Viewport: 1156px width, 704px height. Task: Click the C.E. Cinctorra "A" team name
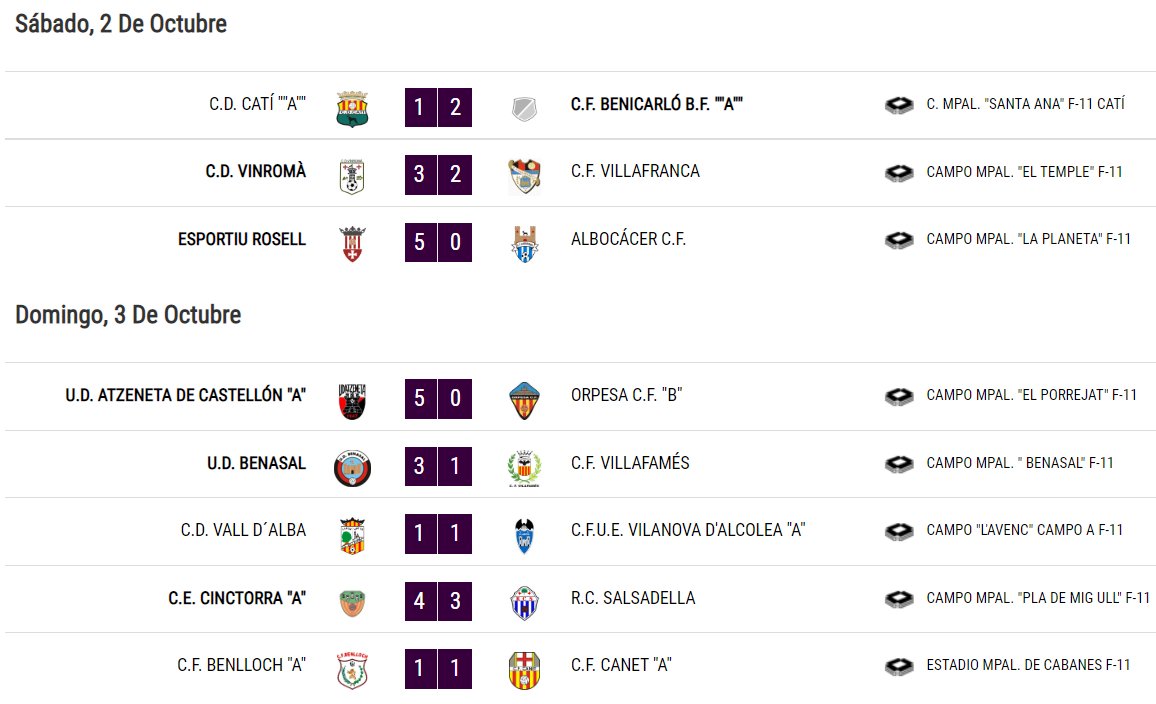point(237,598)
